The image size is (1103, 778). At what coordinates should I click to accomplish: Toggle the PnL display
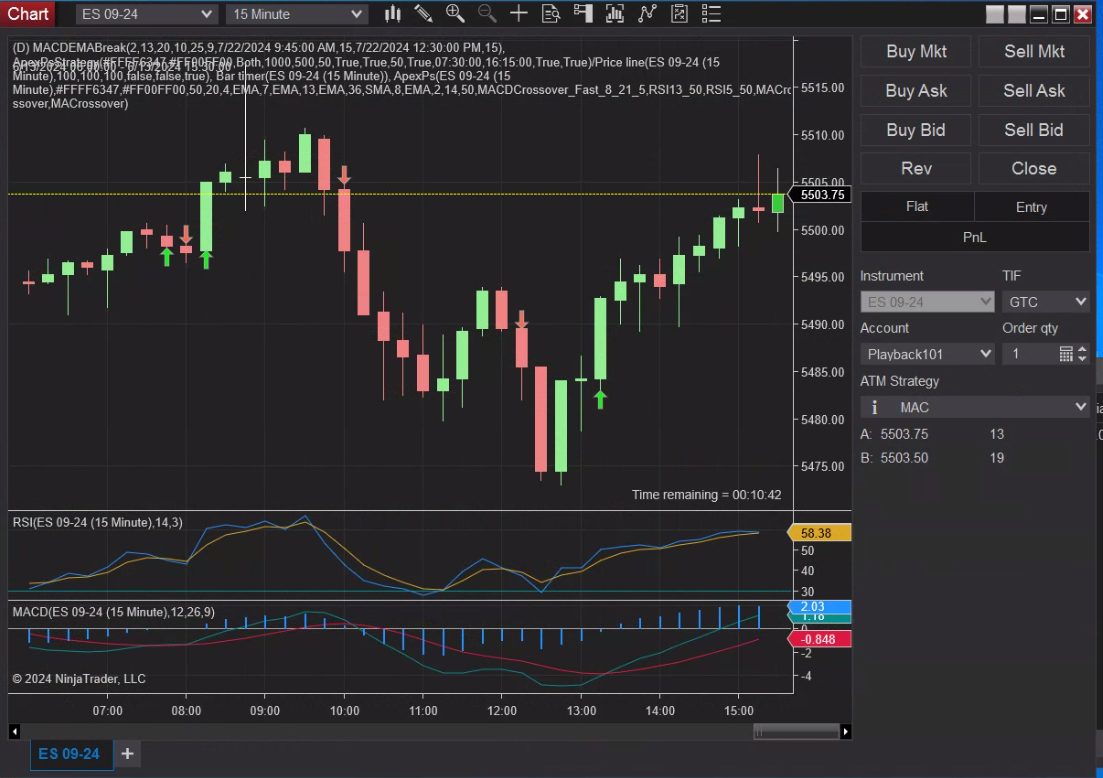(974, 237)
